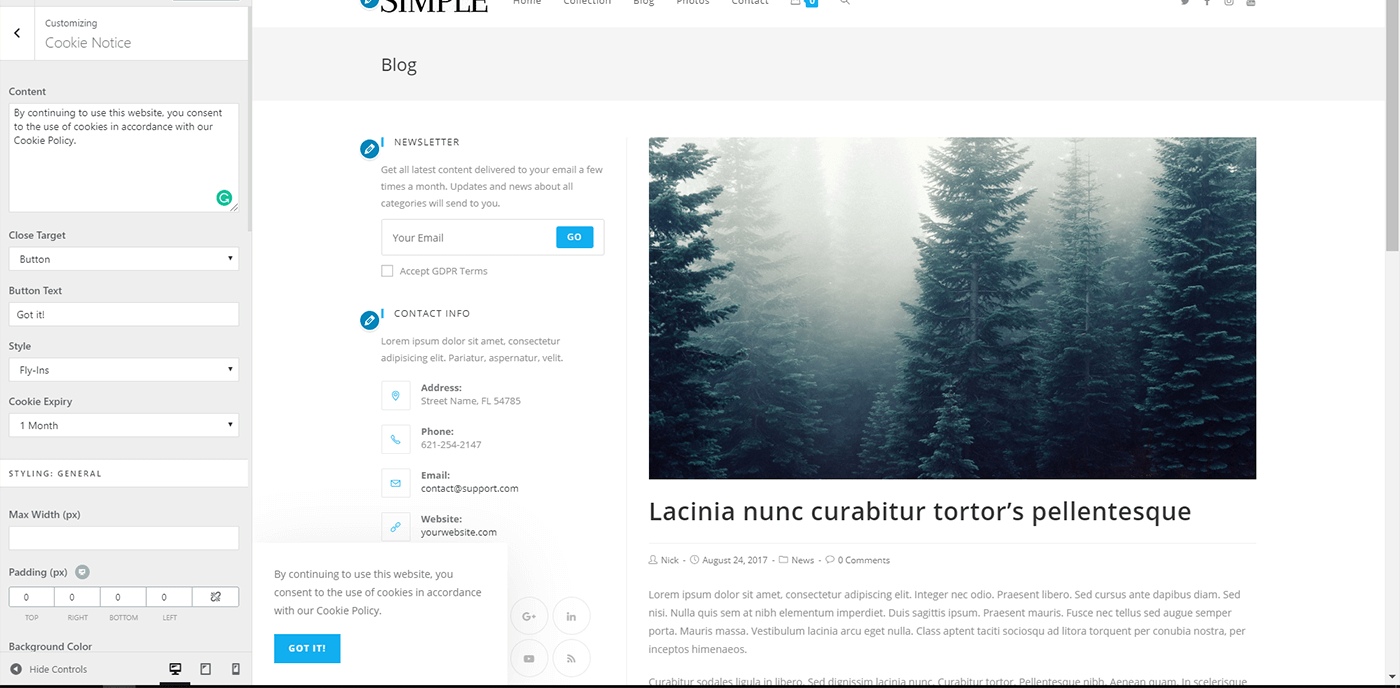This screenshot has width=1400, height=688.
Task: Dismiss cookie notice with GOT IT! button
Action: tap(307, 648)
